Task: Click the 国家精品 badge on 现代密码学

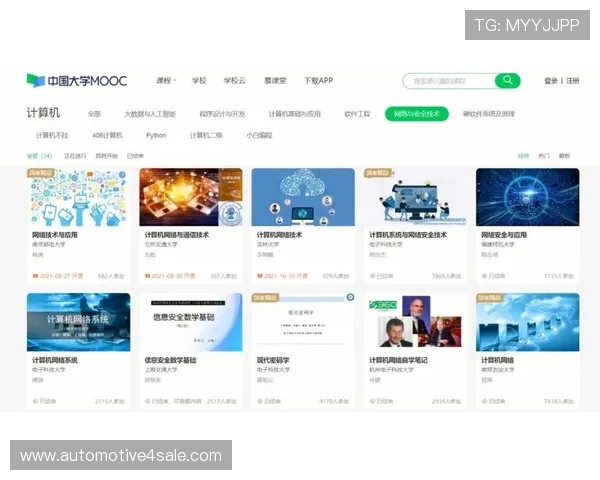Action: (265, 298)
